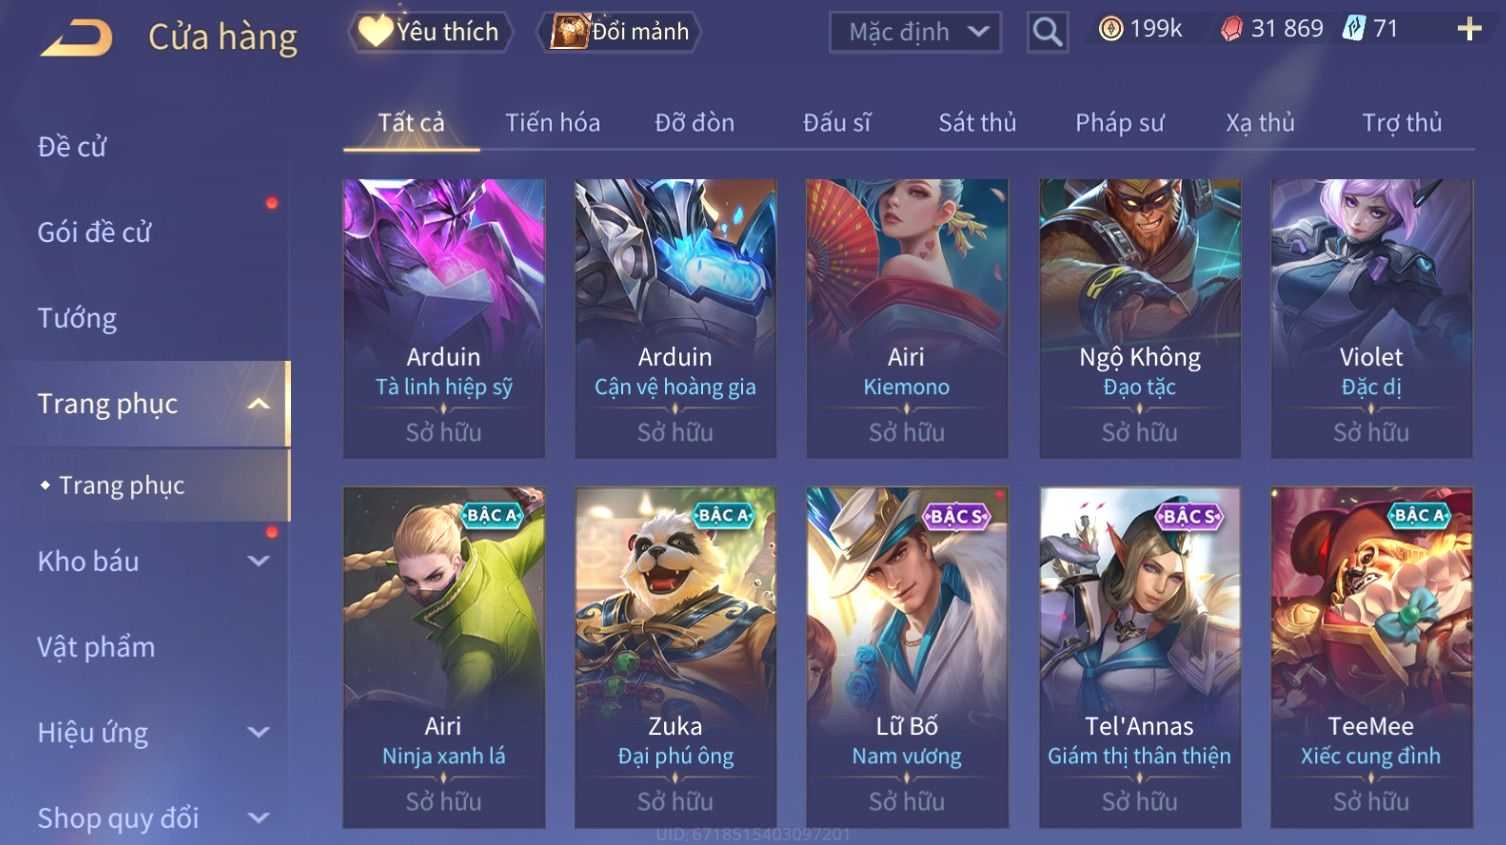Open Đổi mảnh fragment exchange
1506x845 pixels.
tap(619, 32)
